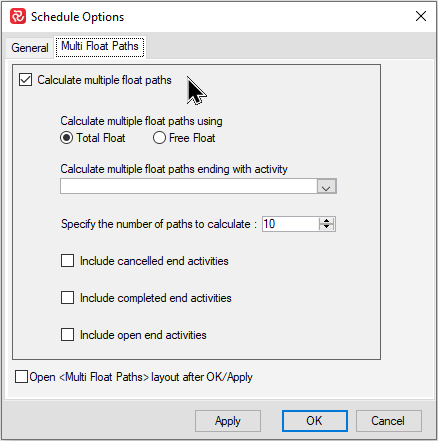The image size is (438, 441).
Task: Click the Apply button
Action: (x=228, y=421)
